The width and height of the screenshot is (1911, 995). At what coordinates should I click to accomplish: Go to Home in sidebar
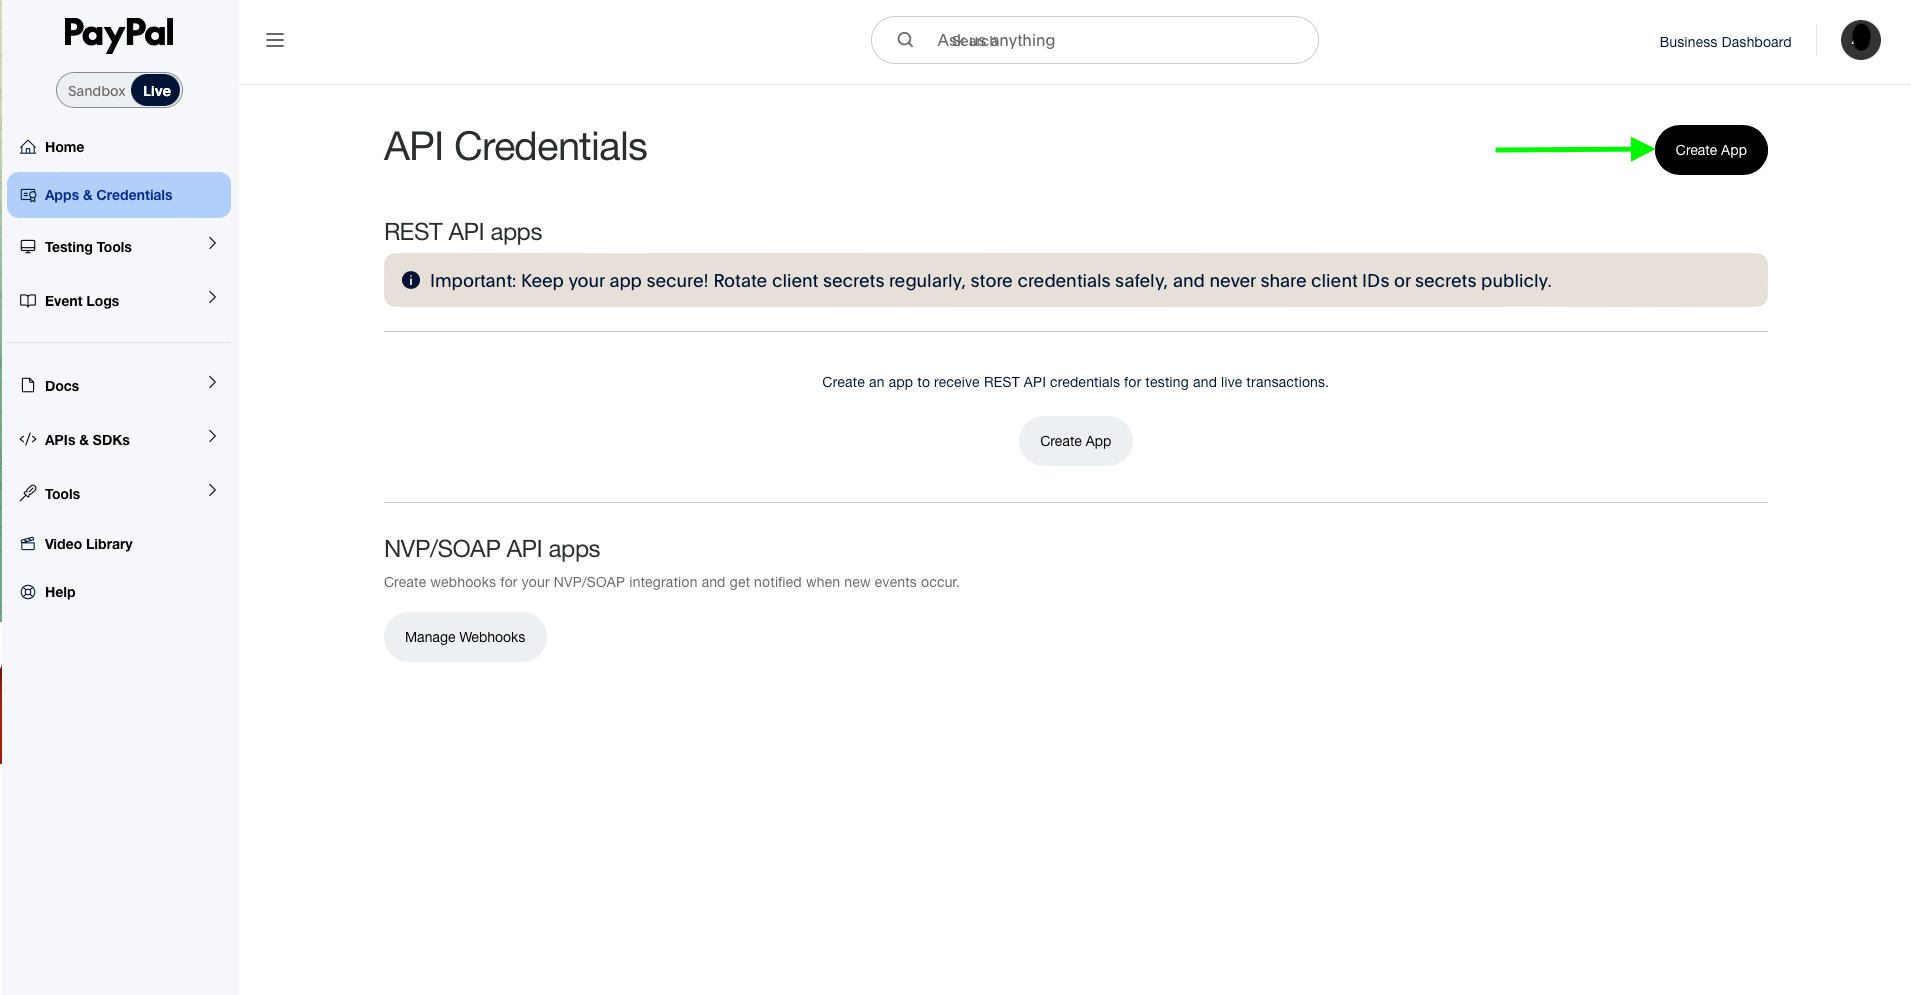pyautogui.click(x=119, y=147)
